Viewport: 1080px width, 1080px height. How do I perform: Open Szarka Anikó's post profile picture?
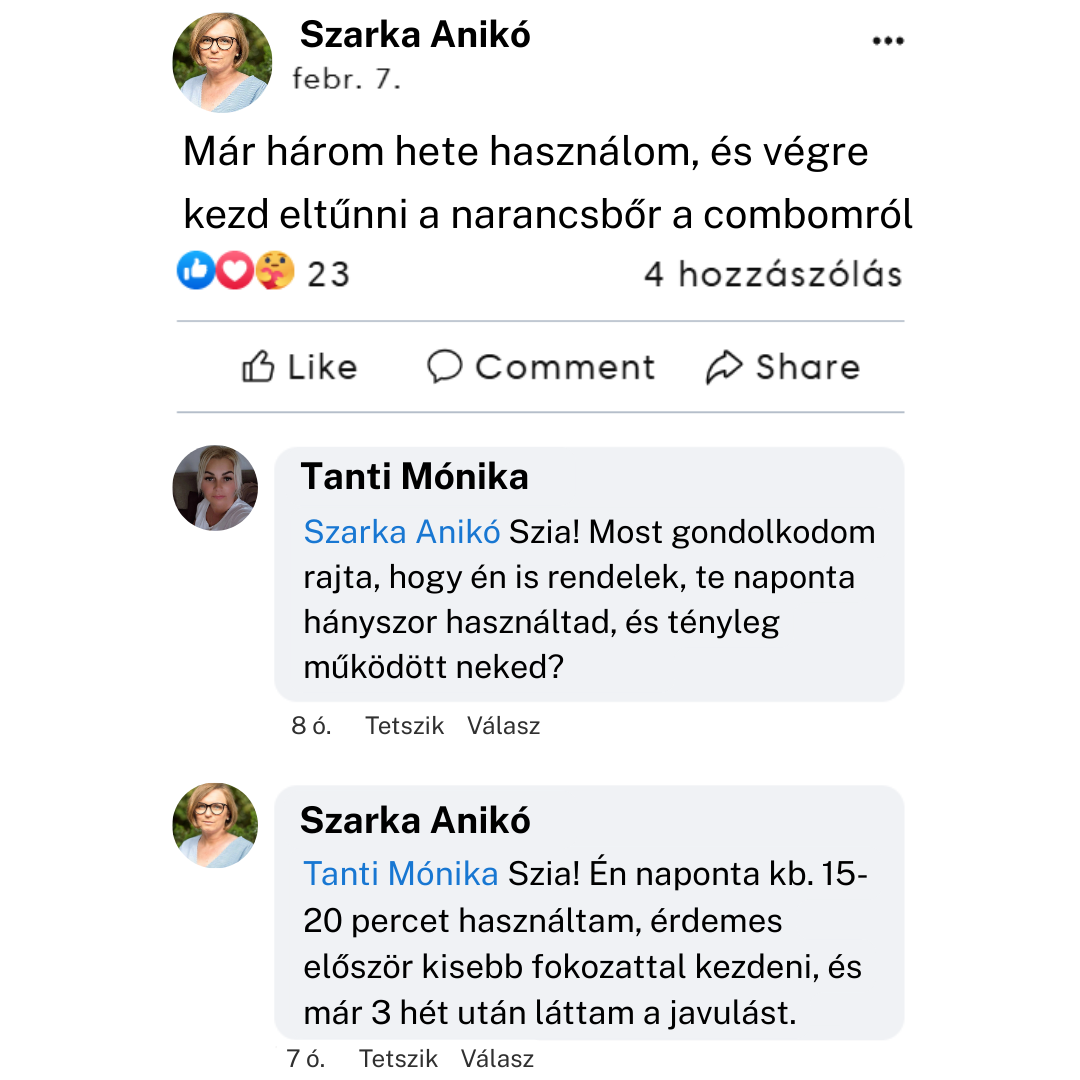click(x=222, y=62)
